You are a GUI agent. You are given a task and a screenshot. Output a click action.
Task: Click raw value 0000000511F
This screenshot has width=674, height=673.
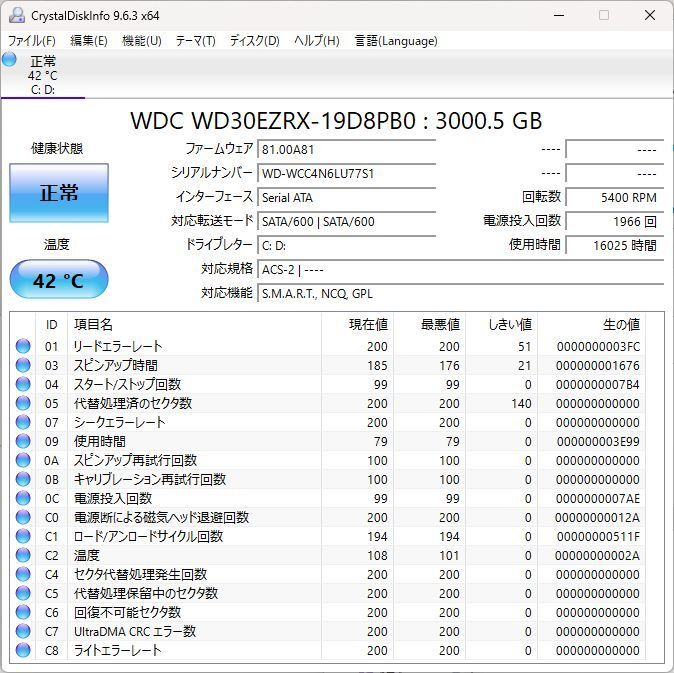pos(598,537)
